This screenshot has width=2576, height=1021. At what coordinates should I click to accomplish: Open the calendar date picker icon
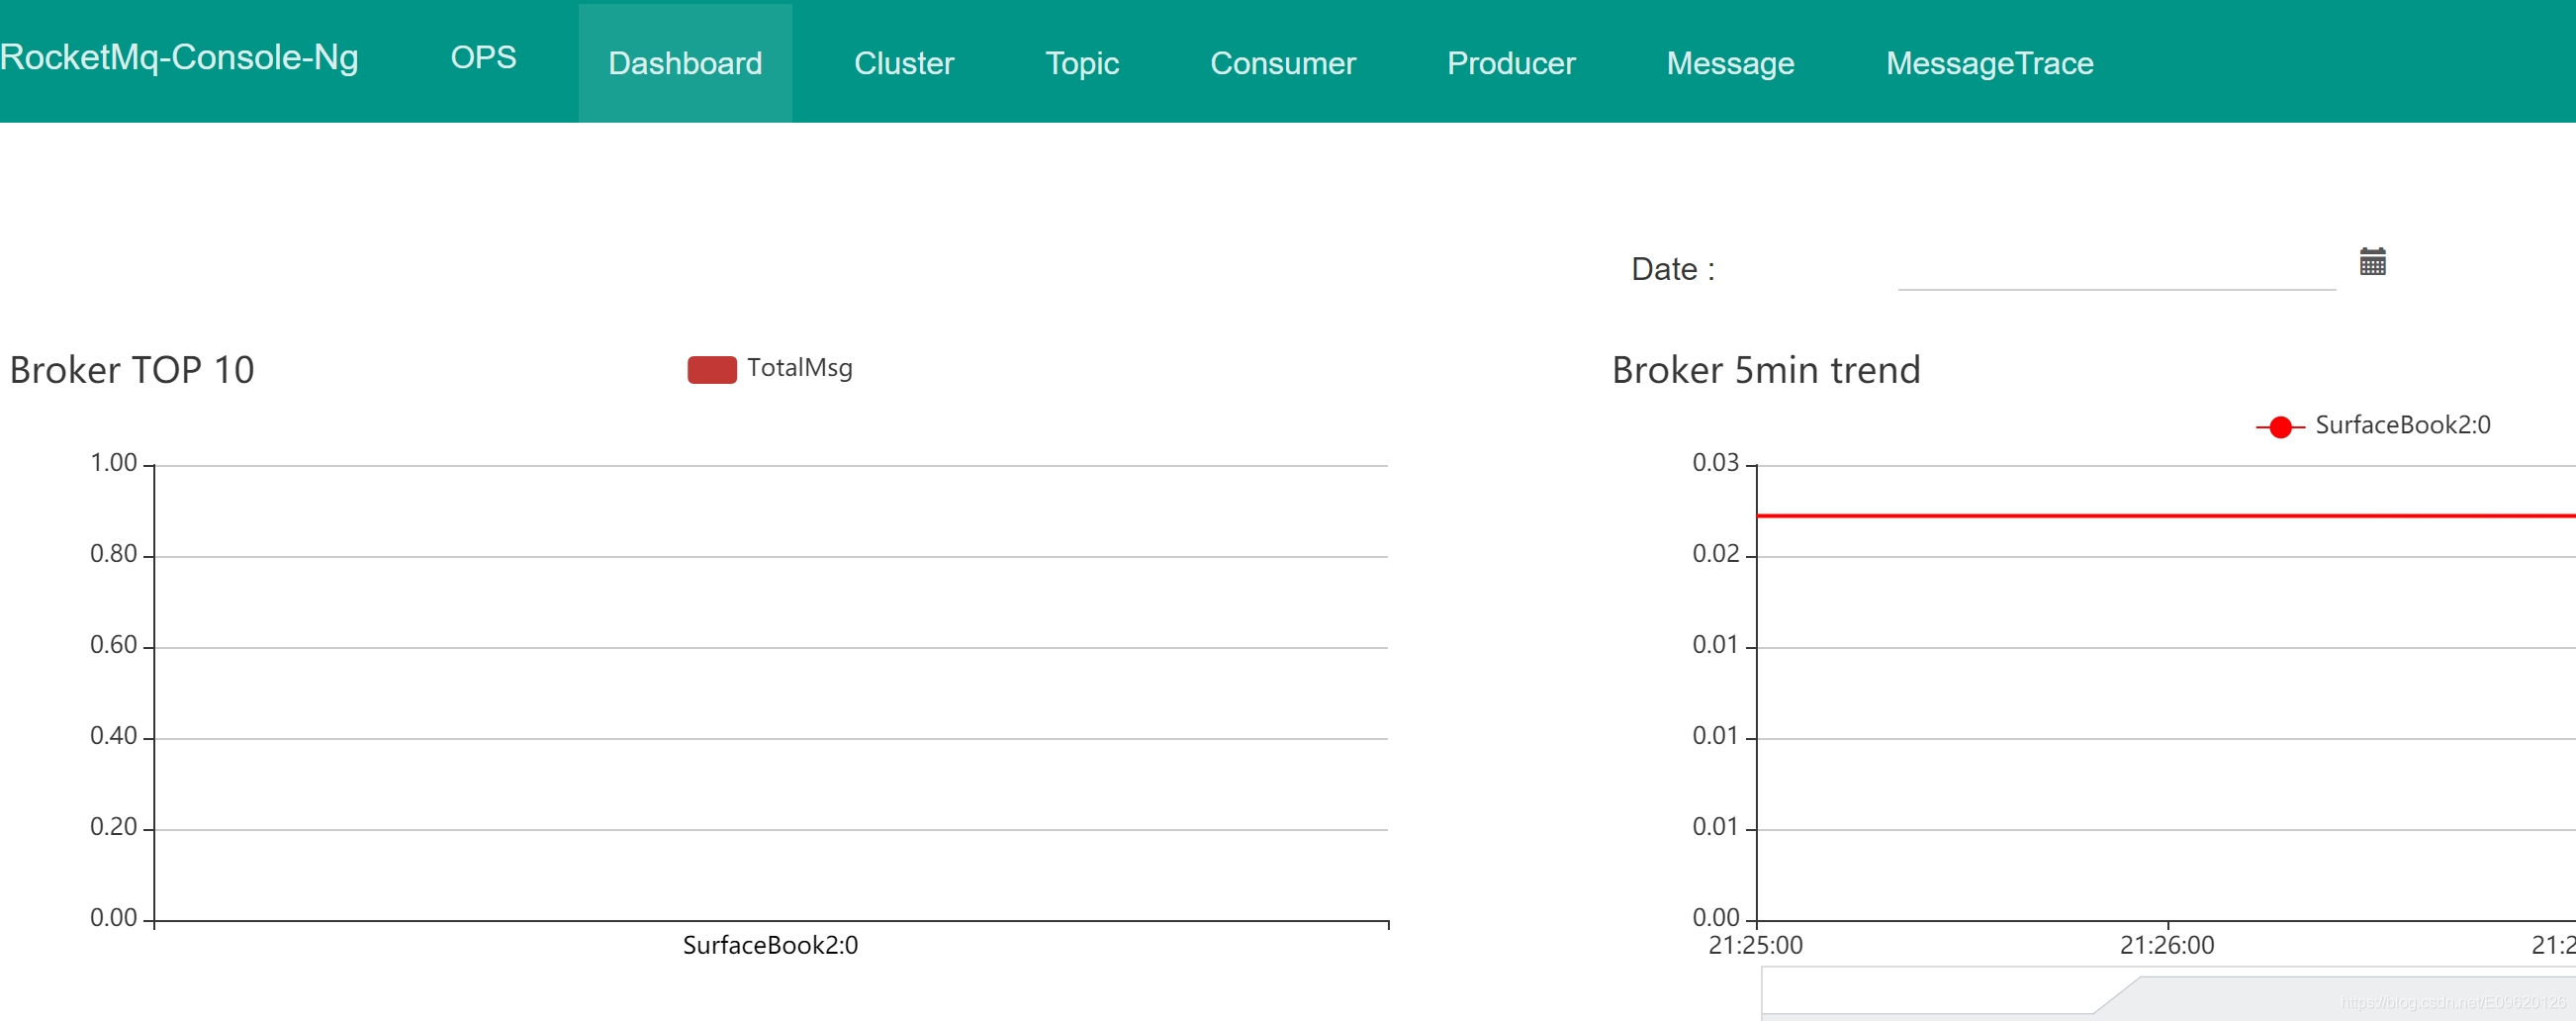click(2372, 262)
